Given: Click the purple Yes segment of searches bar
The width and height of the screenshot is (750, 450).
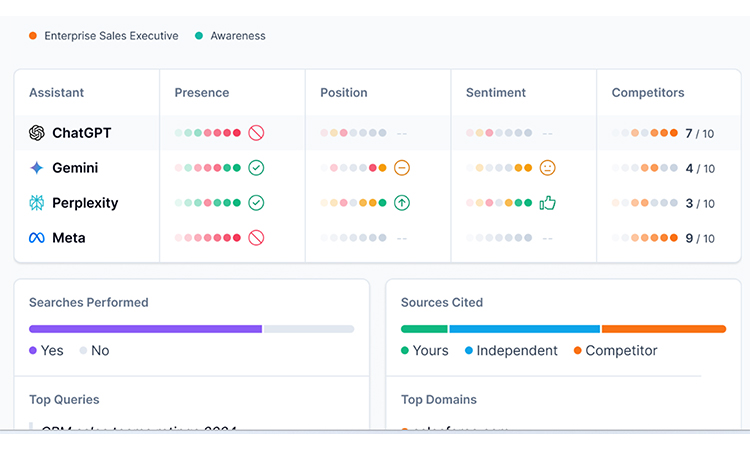Looking at the screenshot, I should click(145, 329).
